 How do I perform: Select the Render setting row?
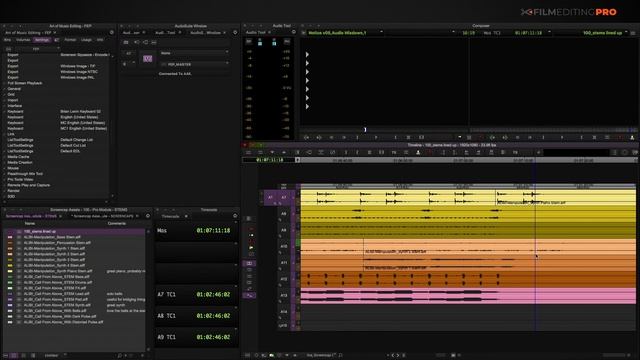[13, 191]
